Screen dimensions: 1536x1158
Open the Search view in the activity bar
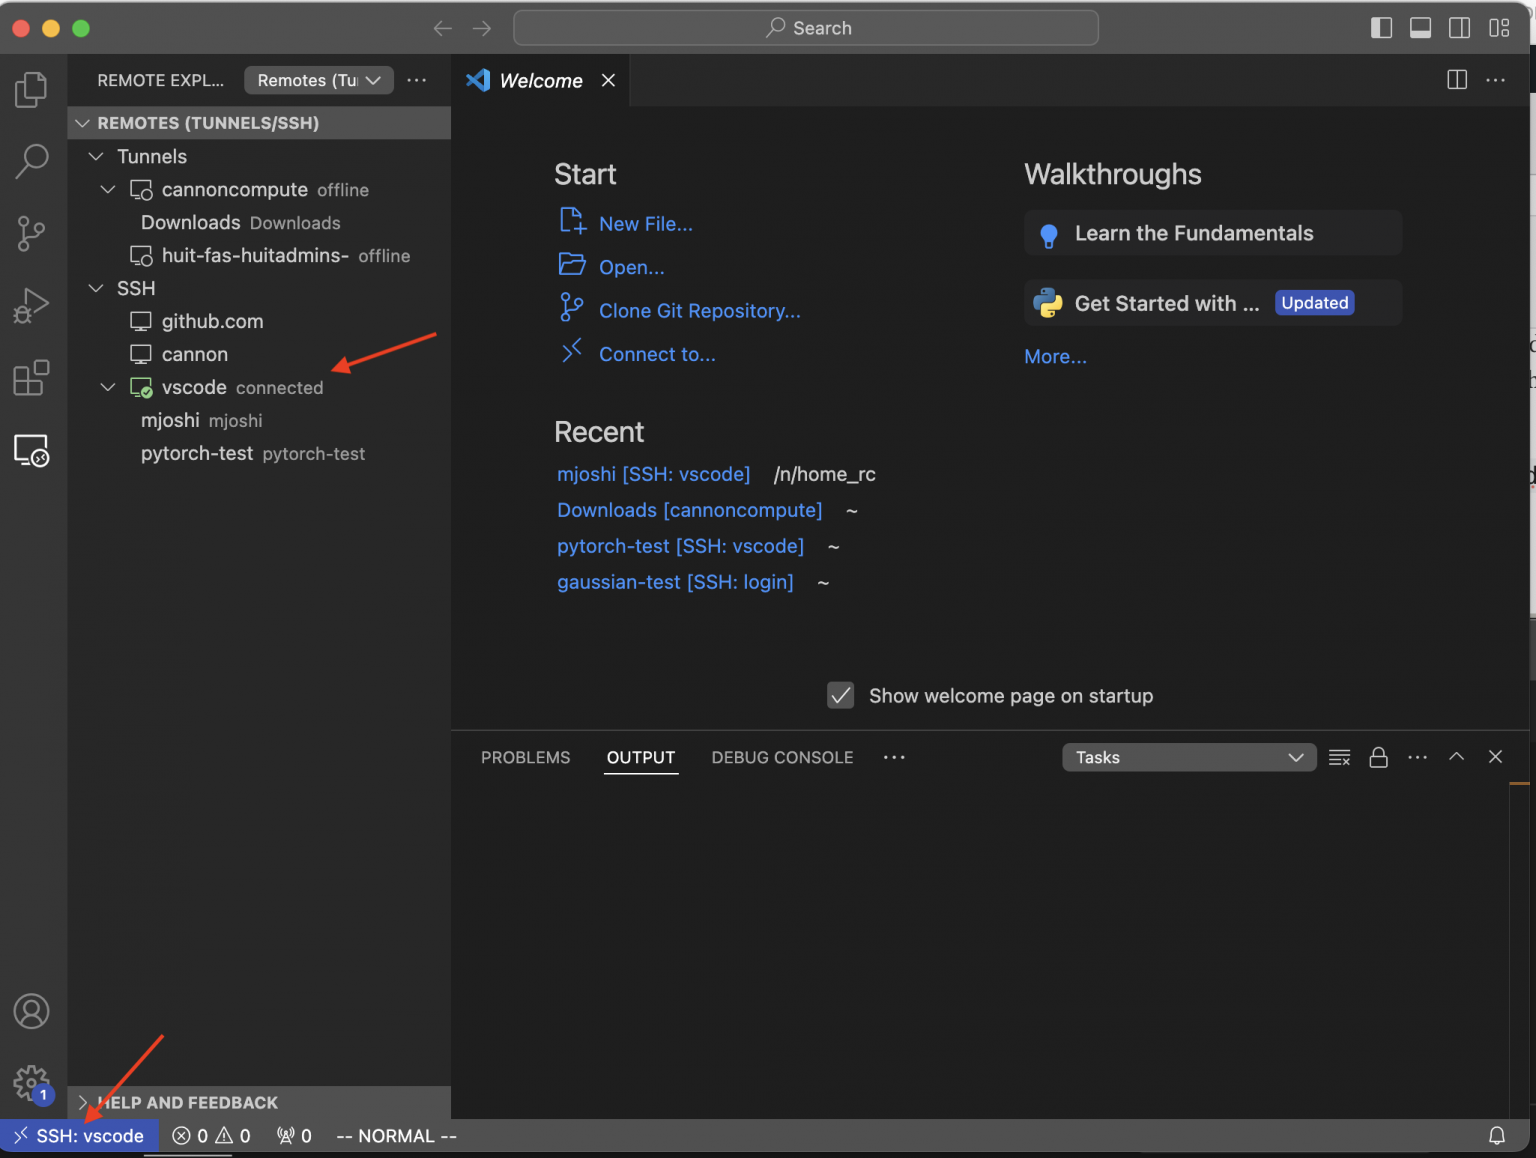click(x=31, y=160)
